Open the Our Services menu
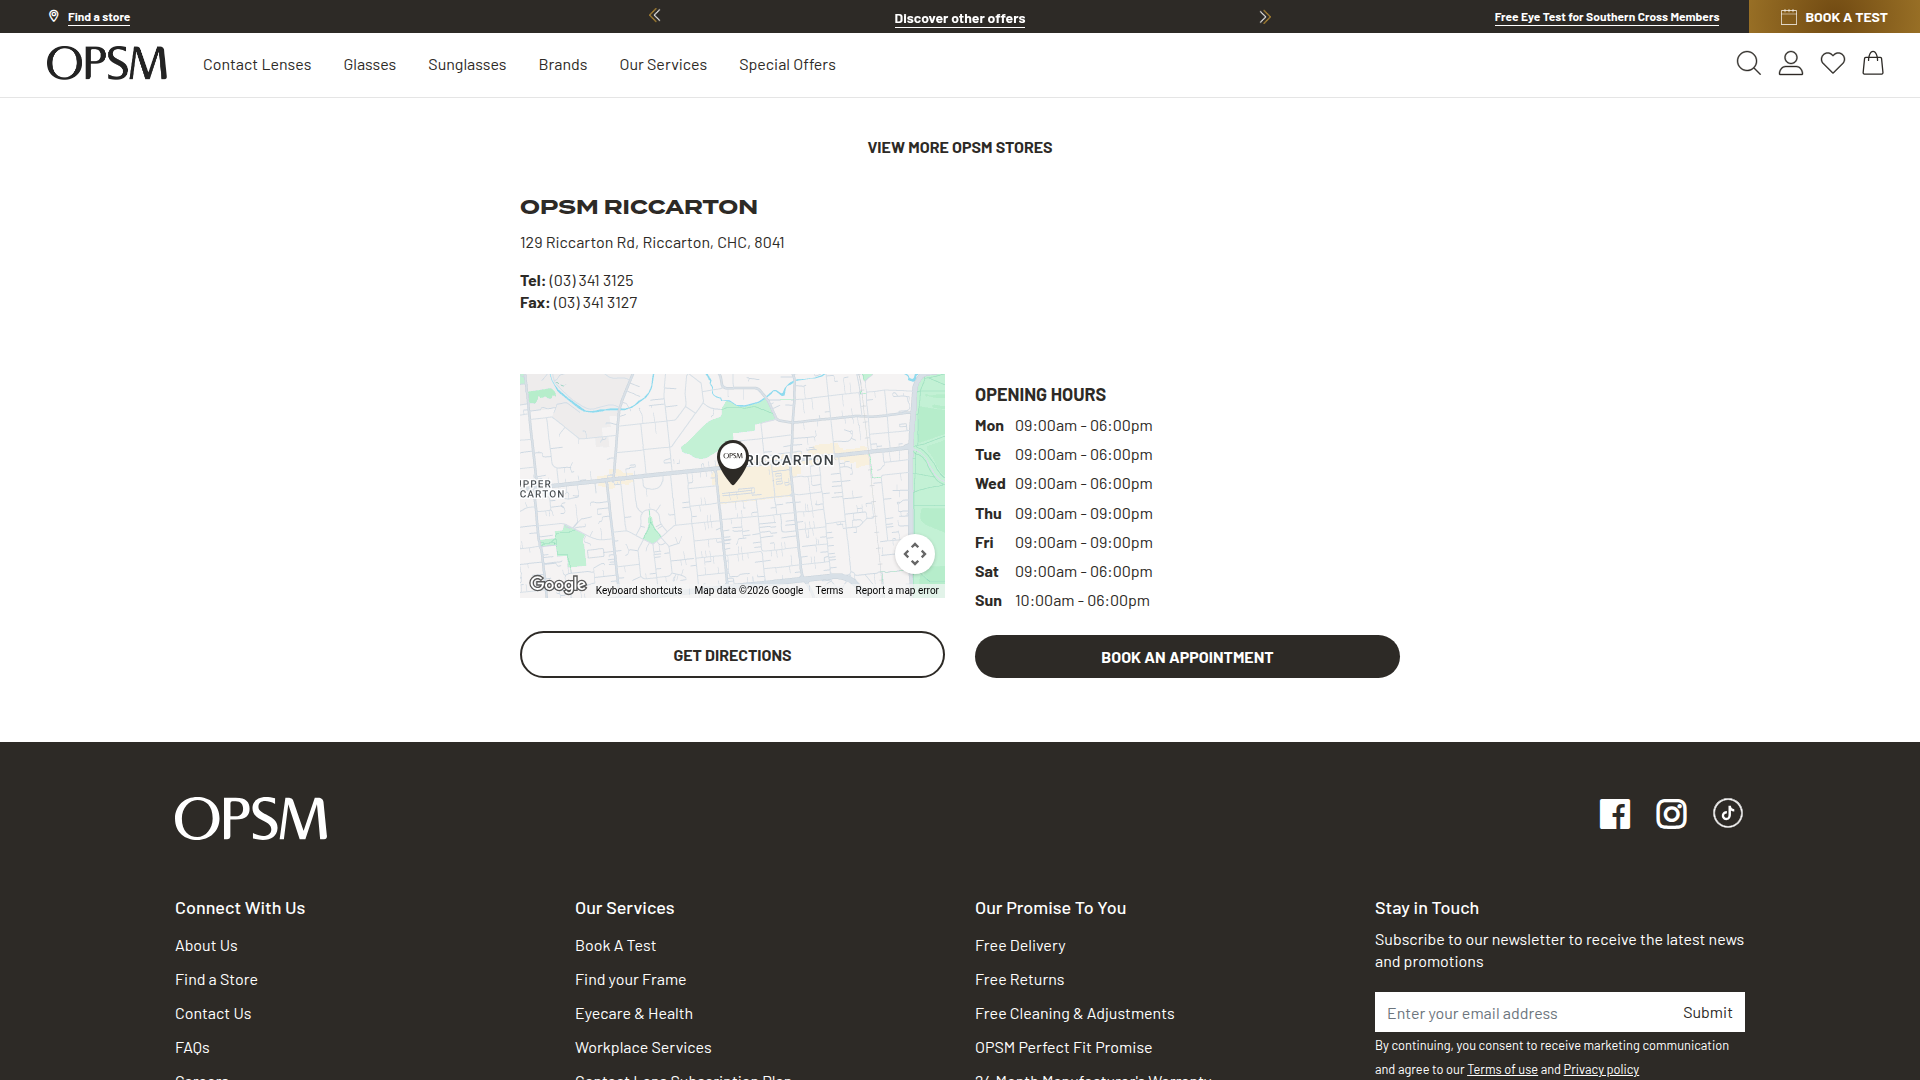Screen dimensions: 1920x1080 click(x=663, y=65)
